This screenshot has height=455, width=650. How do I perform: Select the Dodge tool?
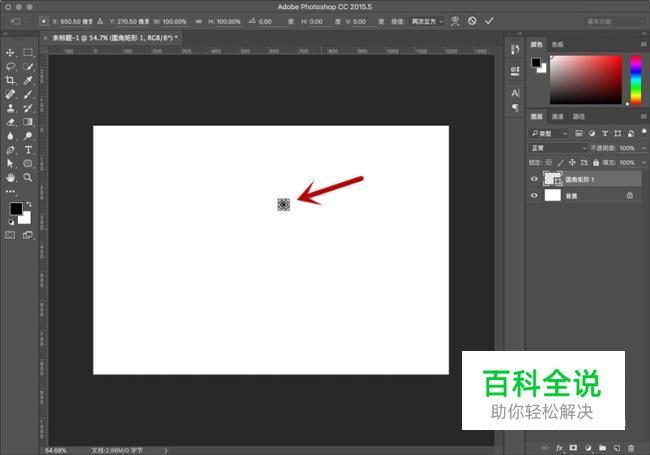pos(28,136)
